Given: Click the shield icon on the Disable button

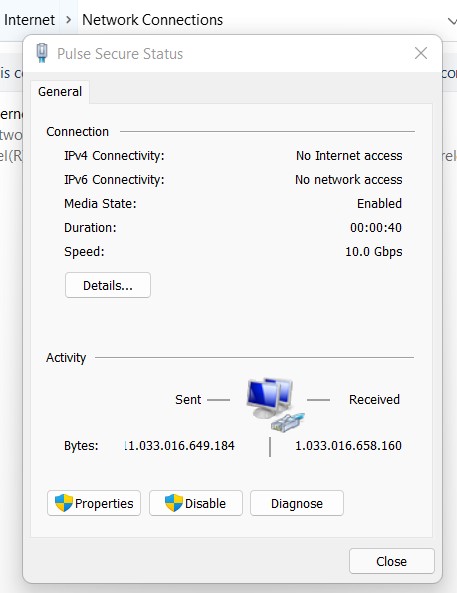Looking at the screenshot, I should click(x=174, y=503).
